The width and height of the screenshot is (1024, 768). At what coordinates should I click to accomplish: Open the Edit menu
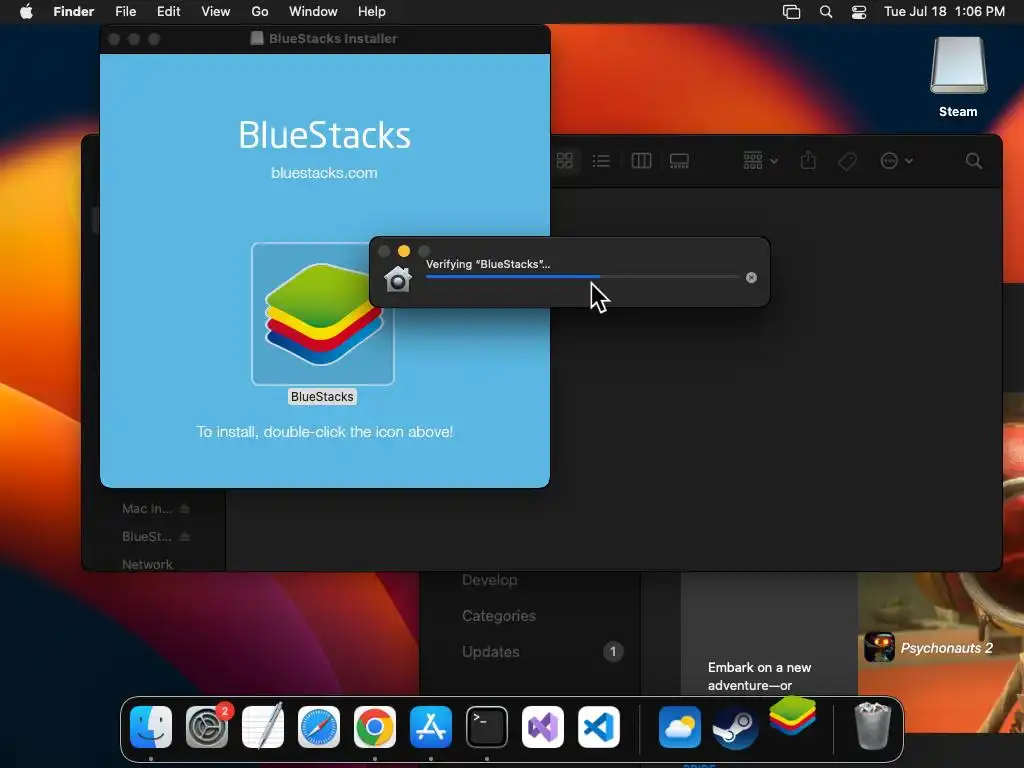point(168,12)
